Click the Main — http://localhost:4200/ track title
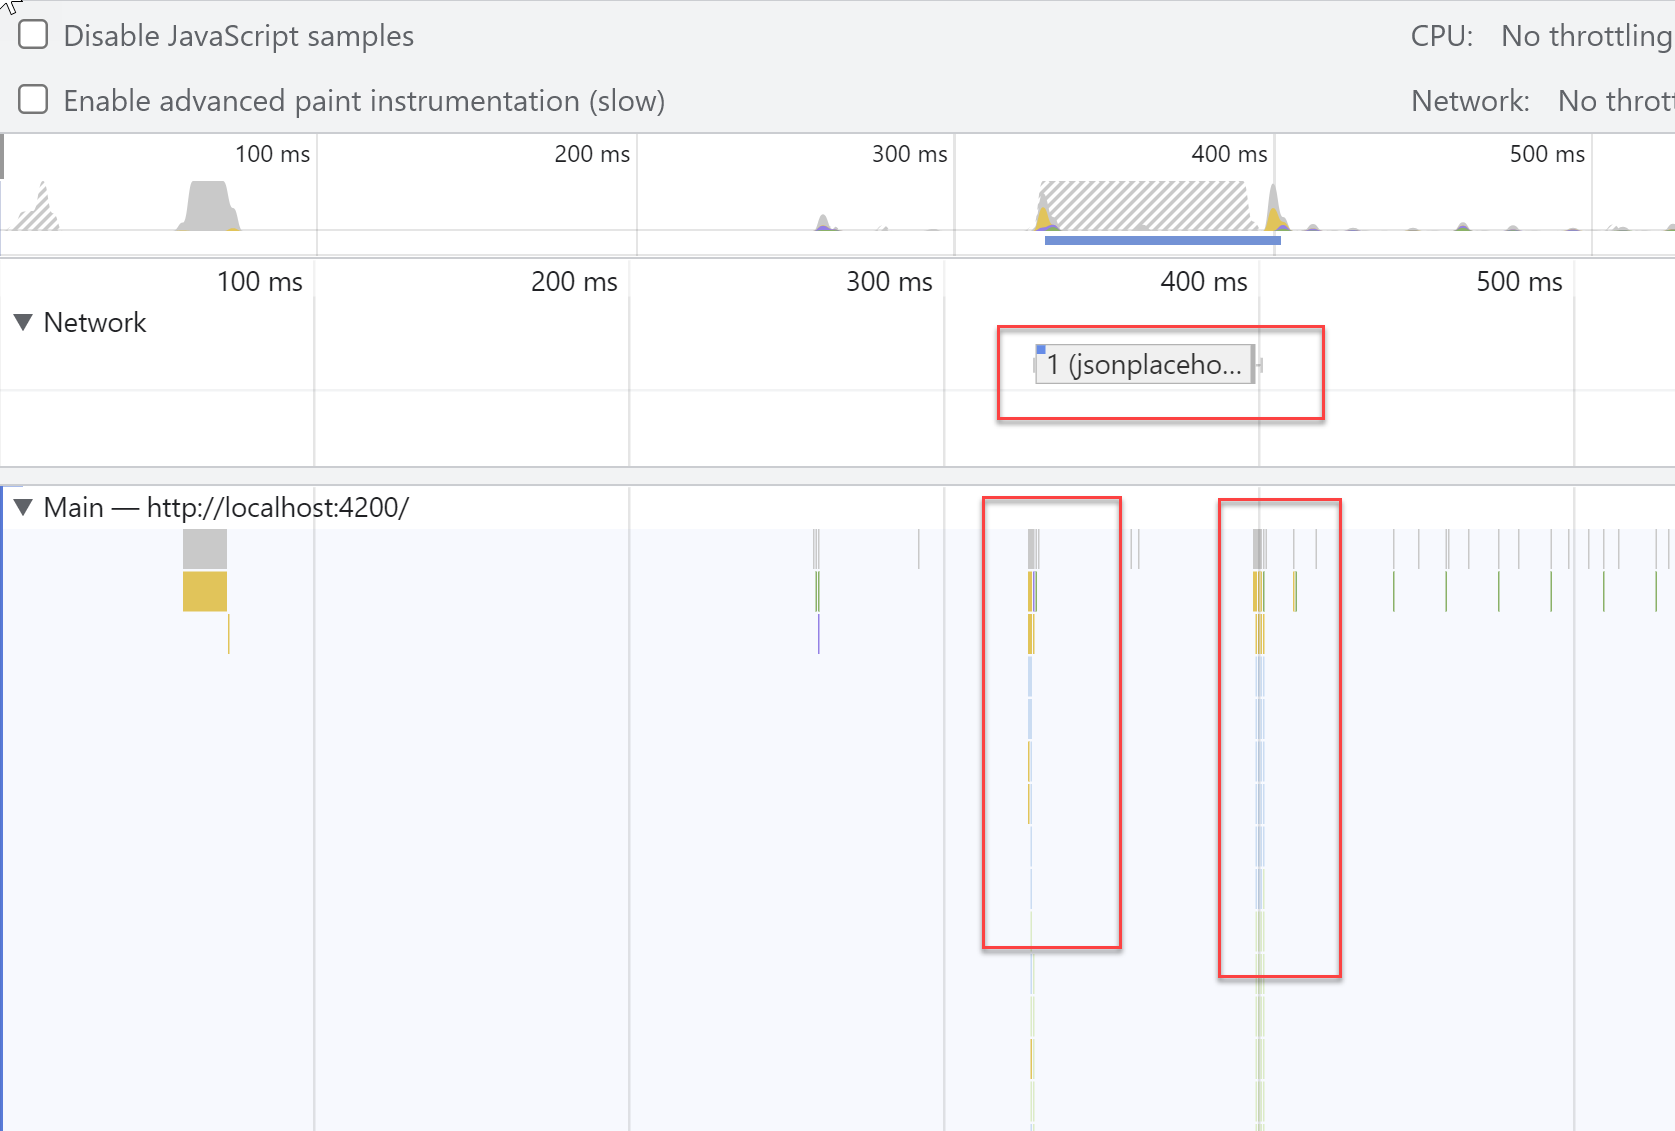1675x1131 pixels. [226, 507]
